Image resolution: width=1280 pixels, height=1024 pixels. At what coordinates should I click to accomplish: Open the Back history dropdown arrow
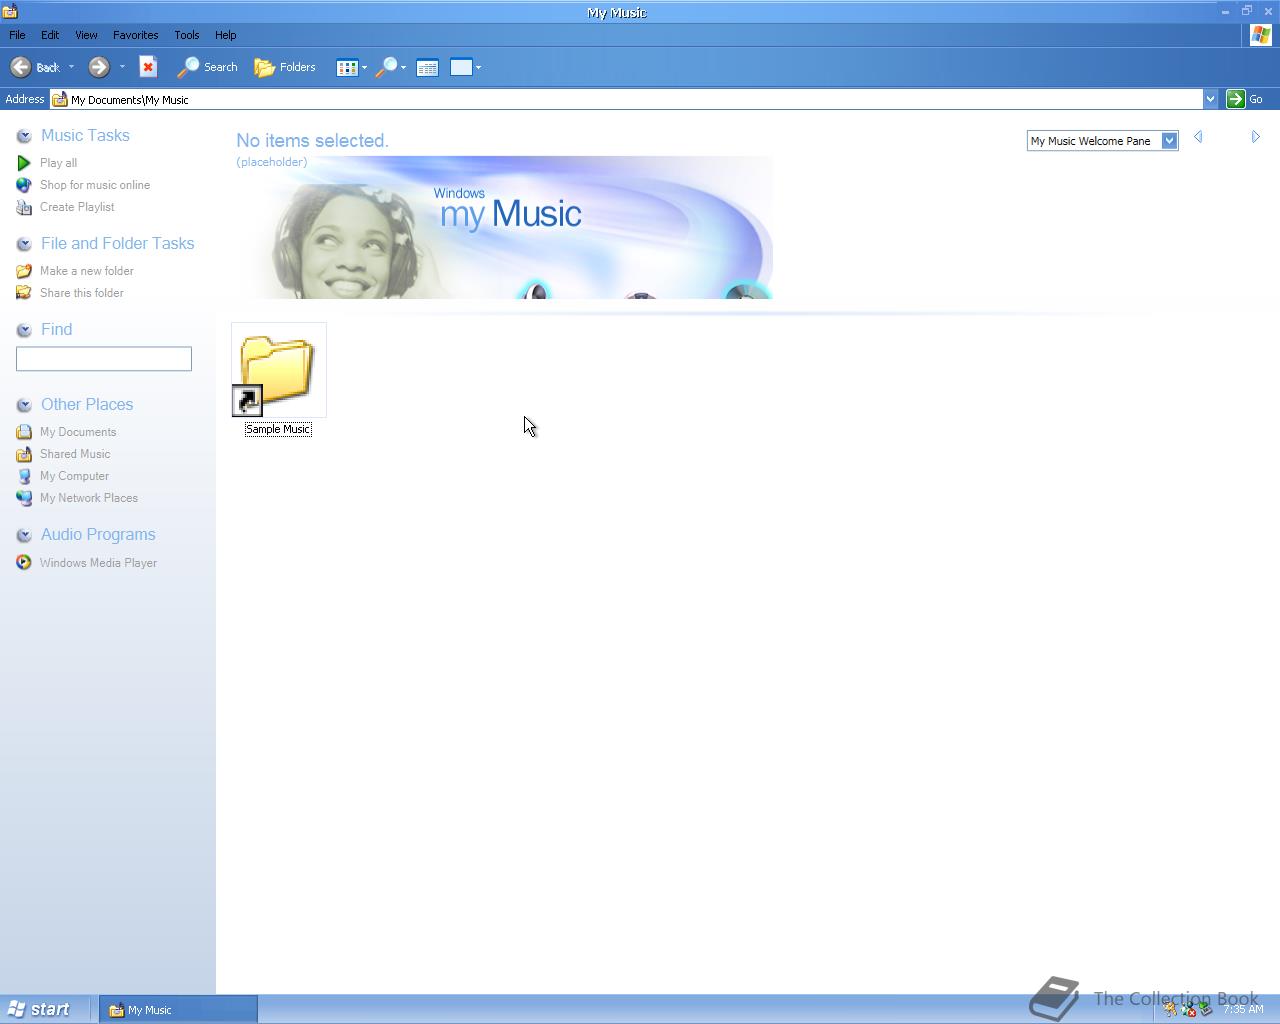pyautogui.click(x=71, y=67)
